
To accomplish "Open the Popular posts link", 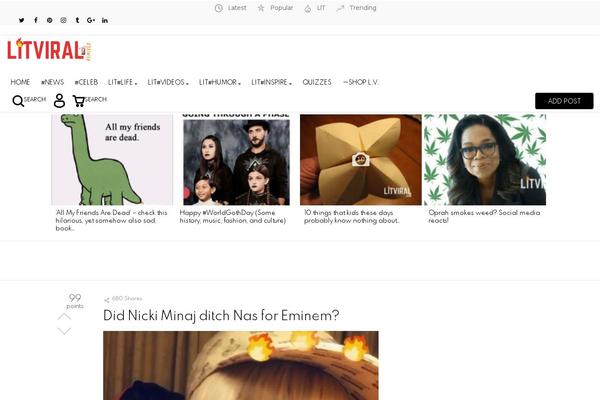I will pyautogui.click(x=281, y=8).
